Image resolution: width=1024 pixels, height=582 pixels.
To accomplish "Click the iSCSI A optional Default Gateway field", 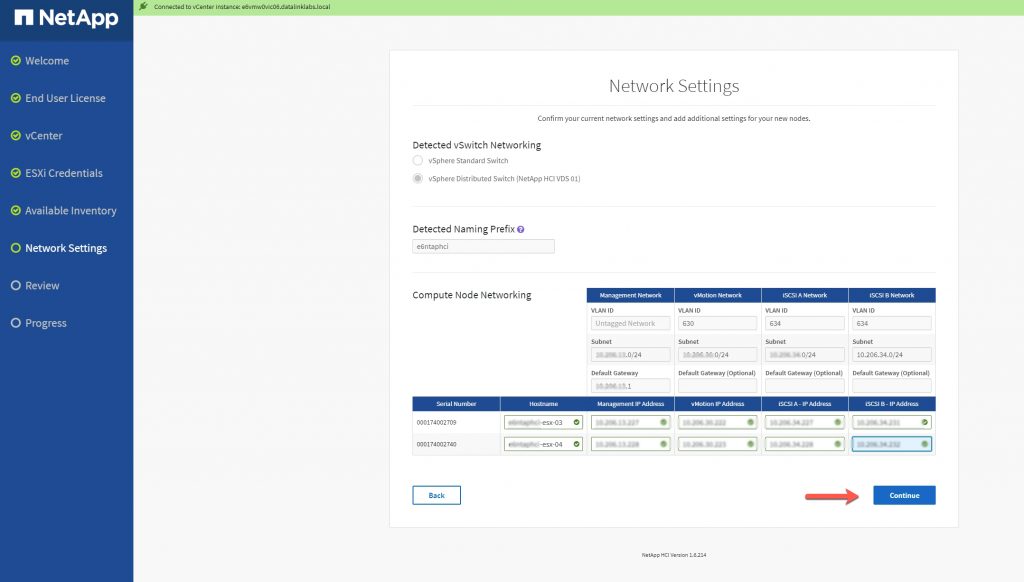I will click(805, 386).
